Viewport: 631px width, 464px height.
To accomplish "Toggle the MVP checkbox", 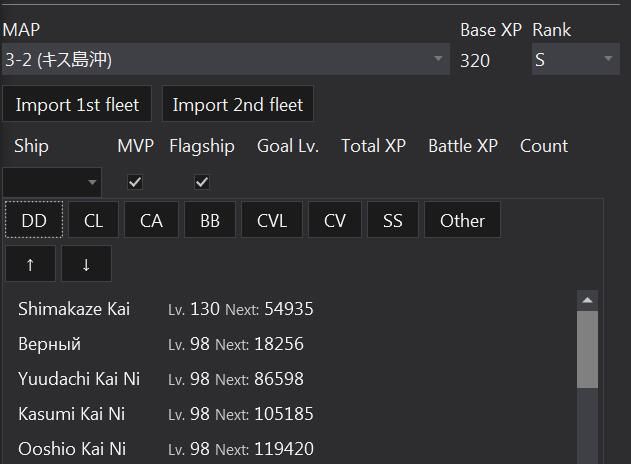I will pyautogui.click(x=135, y=182).
